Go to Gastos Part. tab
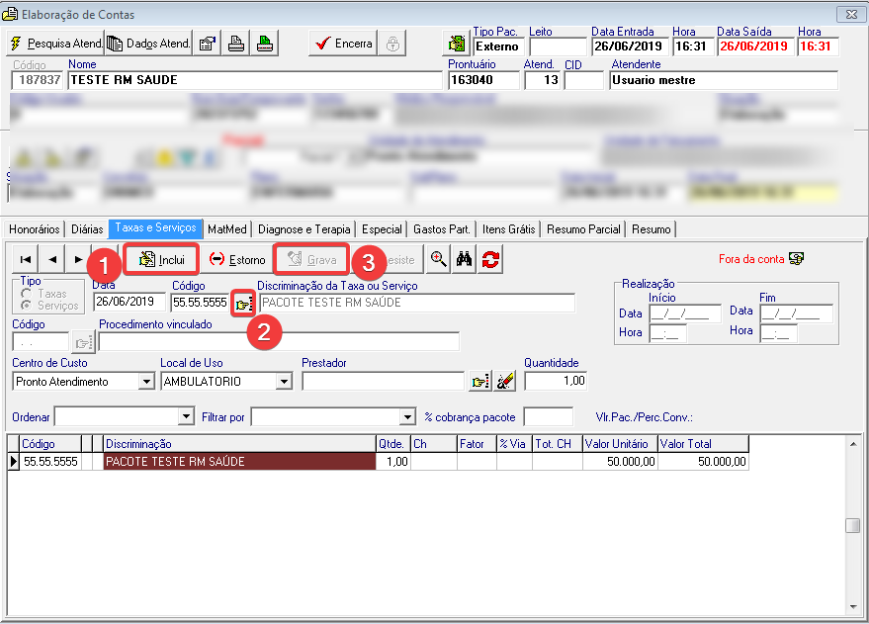 pos(441,229)
